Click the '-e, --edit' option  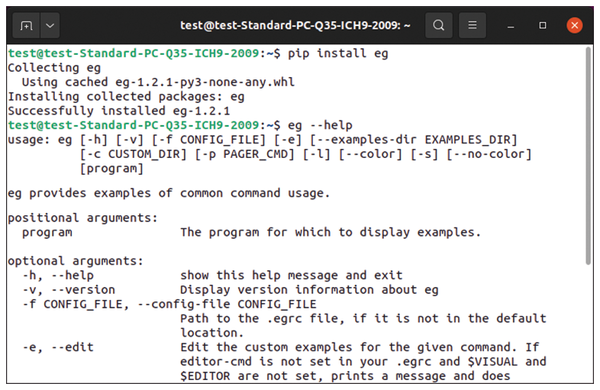click(x=58, y=347)
